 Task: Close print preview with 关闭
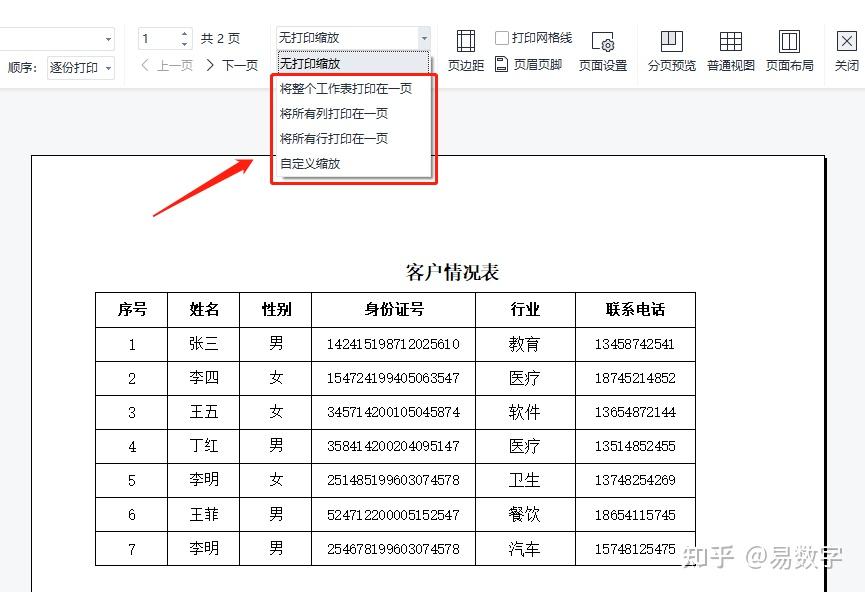(x=846, y=51)
